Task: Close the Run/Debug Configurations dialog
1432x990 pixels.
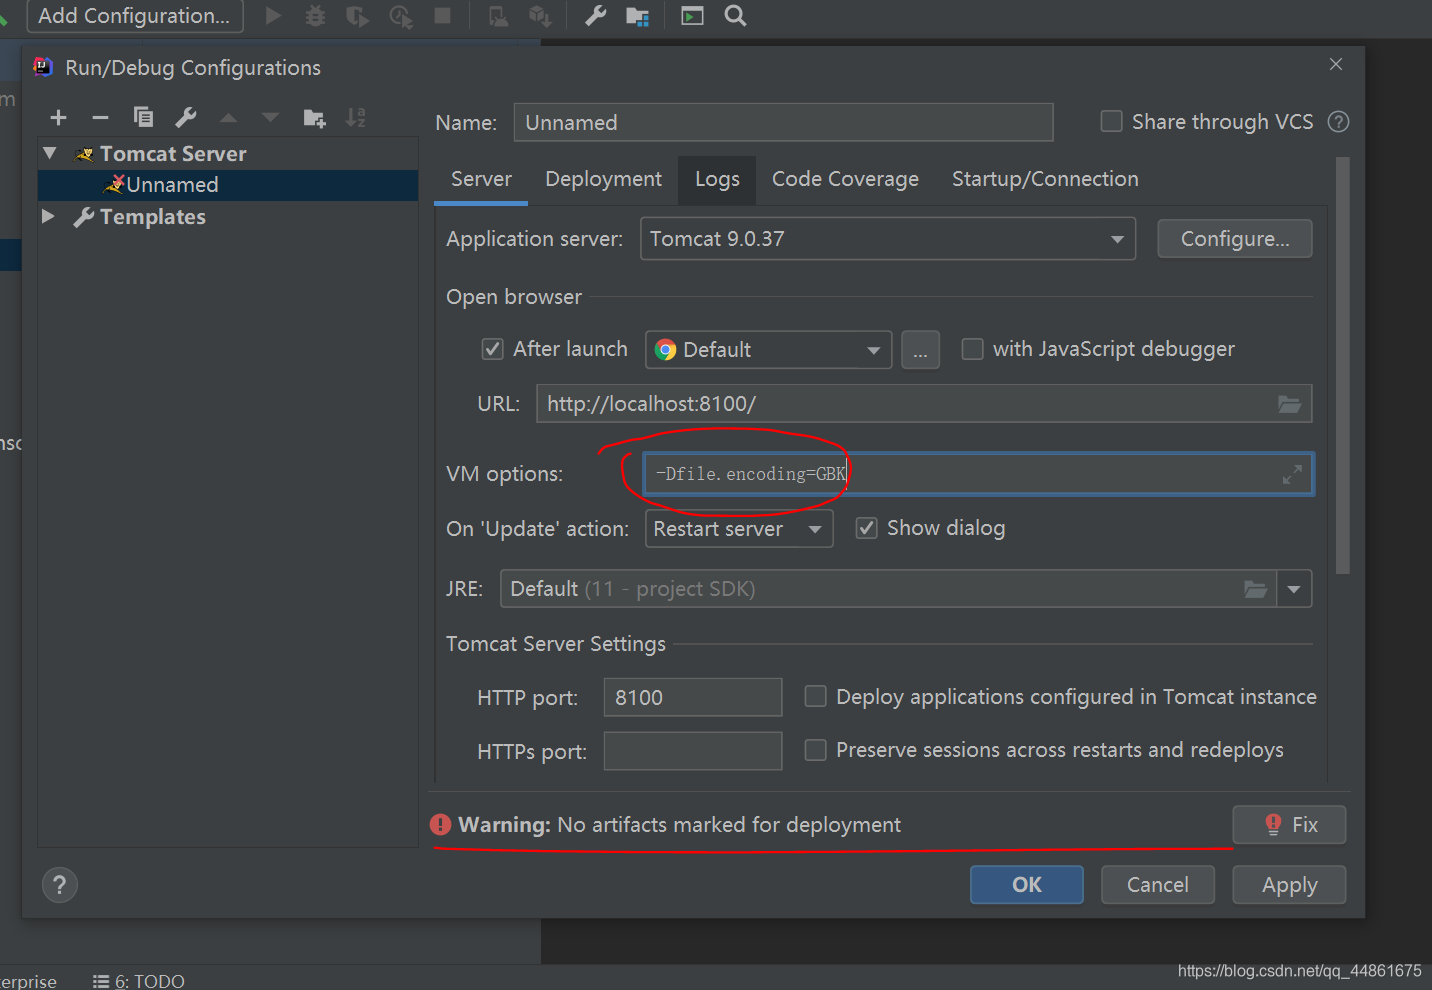Action: tap(1336, 64)
